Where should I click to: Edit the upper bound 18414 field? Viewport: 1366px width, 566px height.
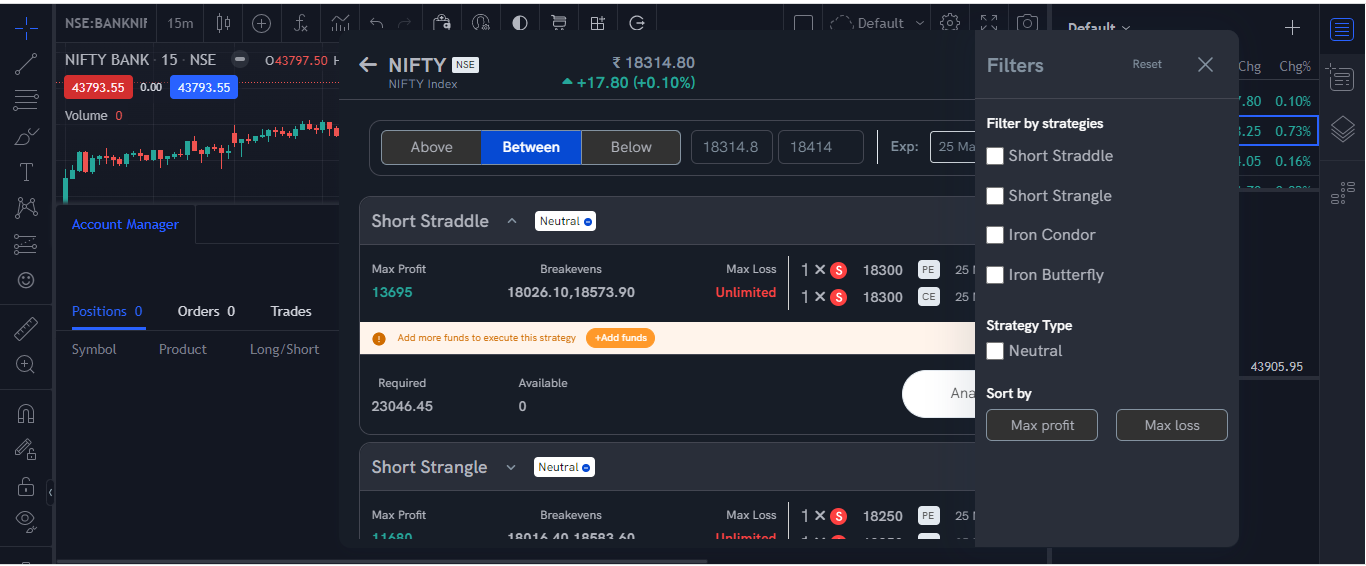pyautogui.click(x=820, y=147)
